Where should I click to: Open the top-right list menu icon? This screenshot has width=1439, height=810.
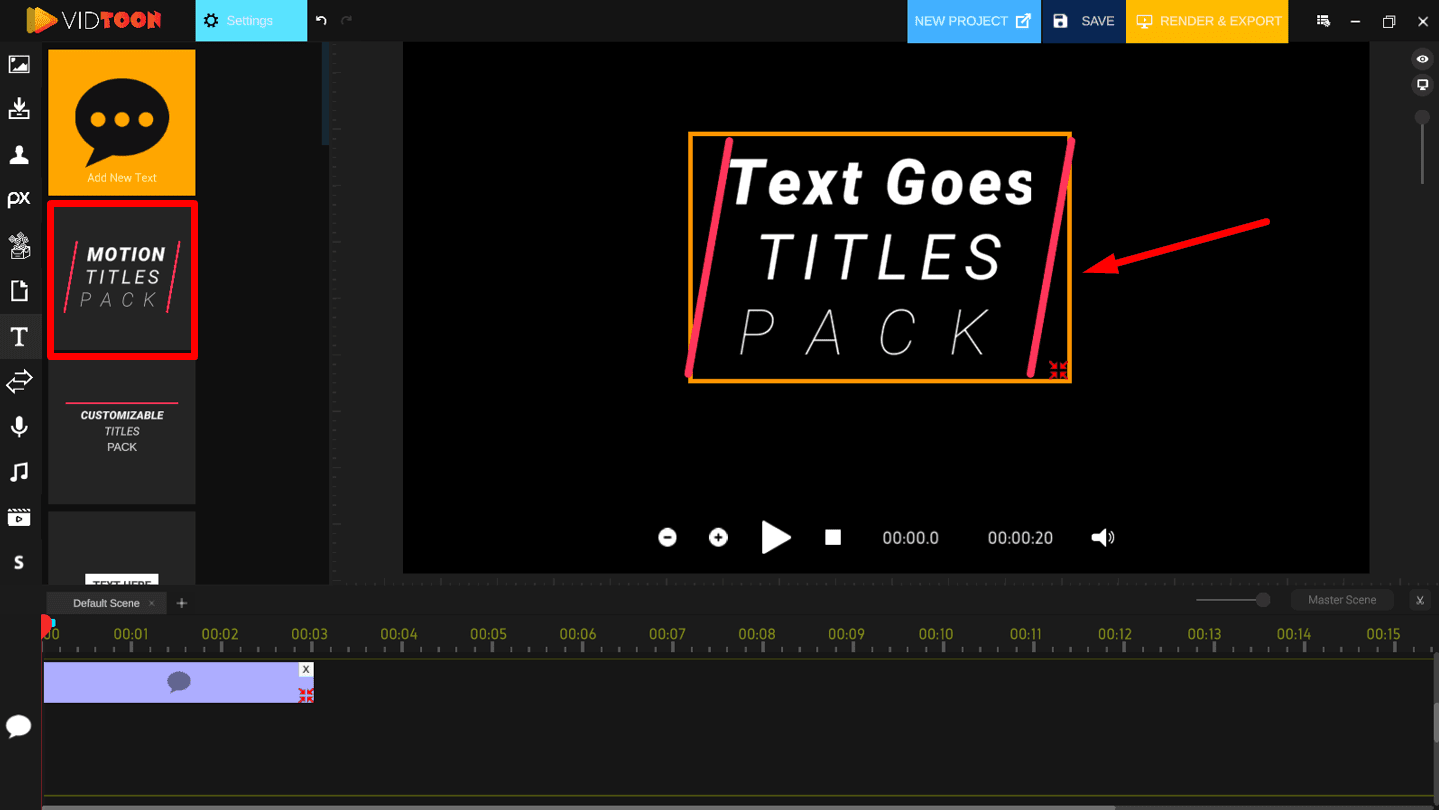coord(1323,21)
